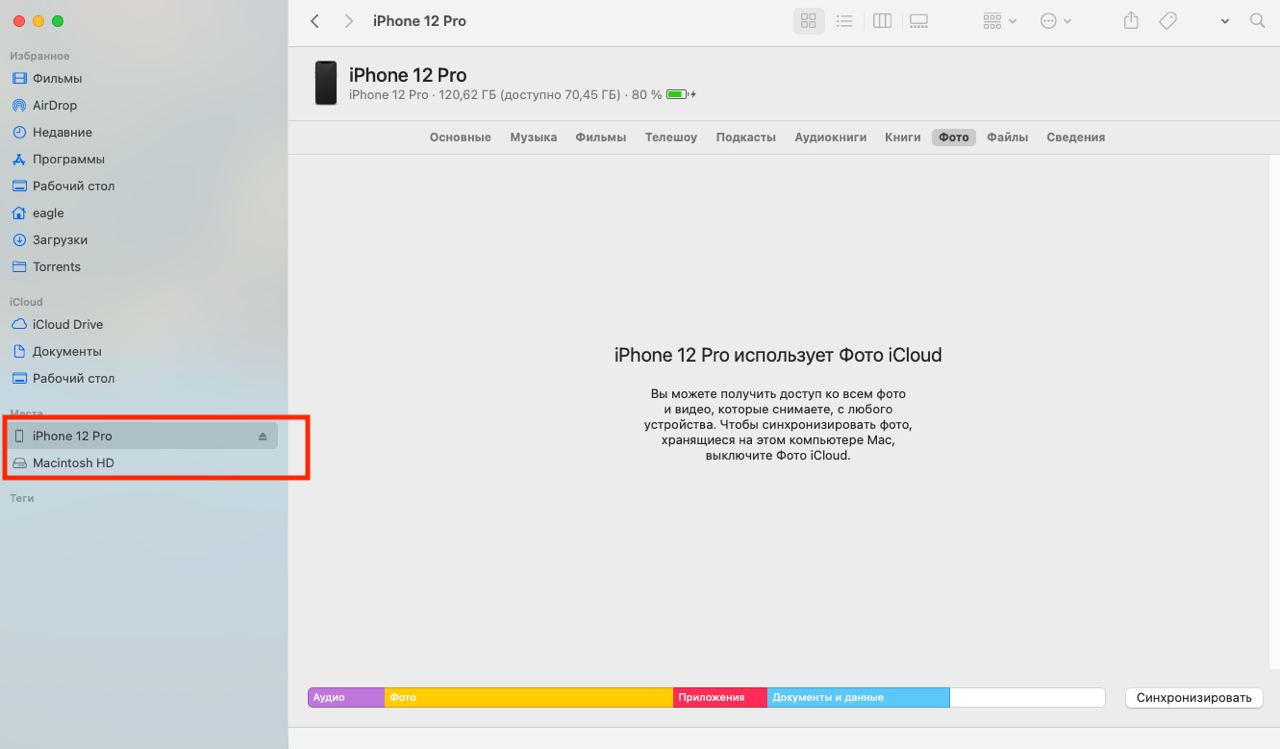Image resolution: width=1280 pixels, height=749 pixels.
Task: Switch to the Телешоу tab
Action: [x=671, y=137]
